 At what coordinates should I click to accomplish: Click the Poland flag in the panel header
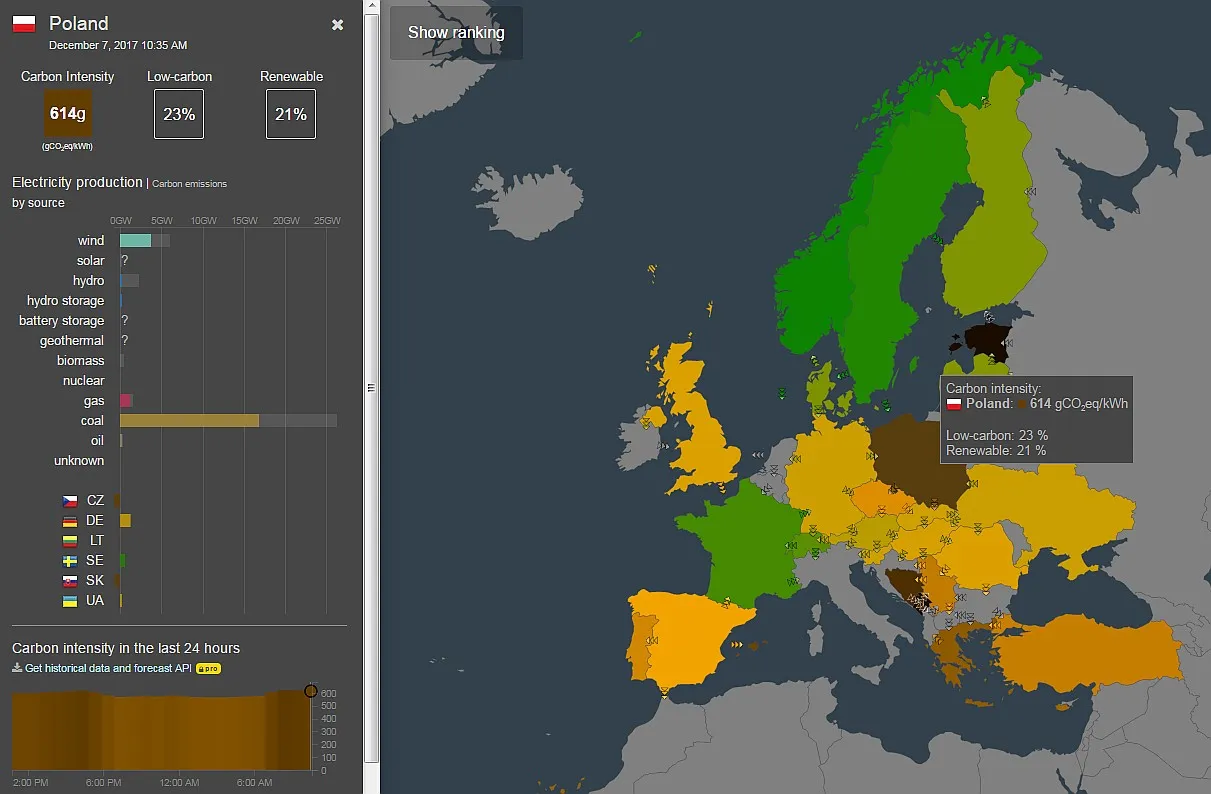(x=23, y=22)
